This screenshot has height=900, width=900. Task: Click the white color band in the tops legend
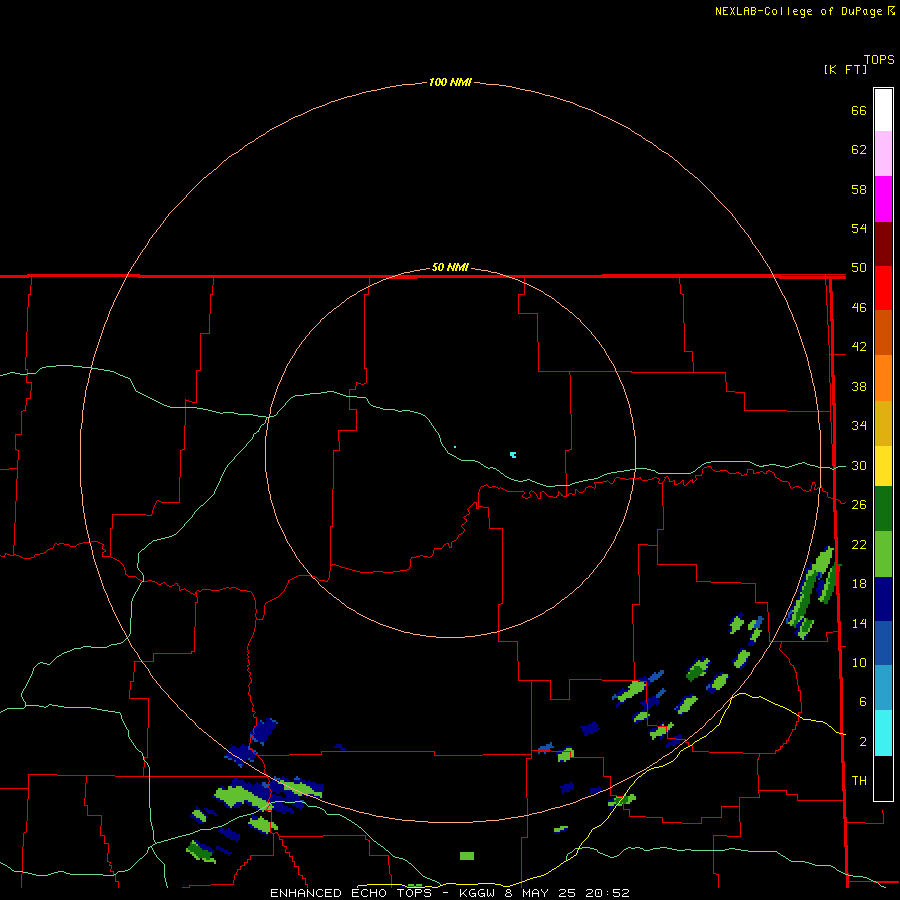[x=883, y=110]
